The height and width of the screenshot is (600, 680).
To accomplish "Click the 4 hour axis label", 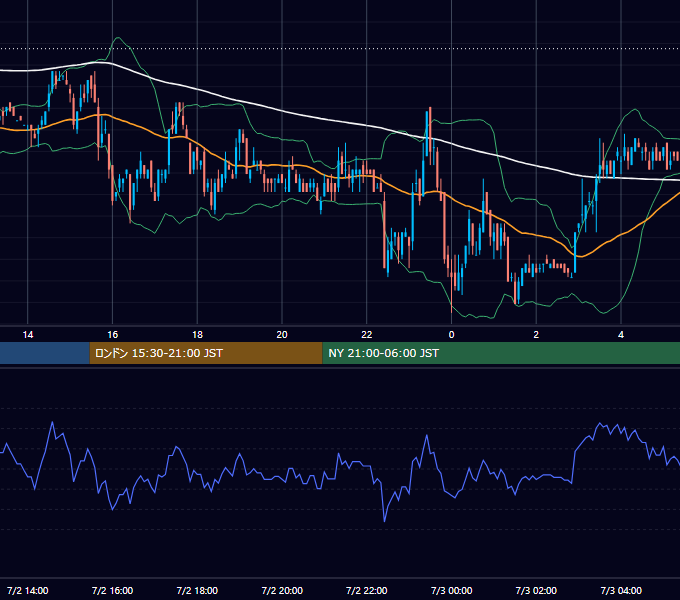I will pyautogui.click(x=621, y=335).
